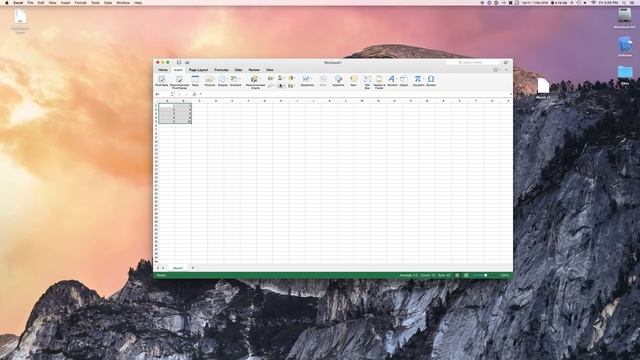Select the Macintosh HD desktop icon
The width and height of the screenshot is (640, 360).
click(624, 18)
